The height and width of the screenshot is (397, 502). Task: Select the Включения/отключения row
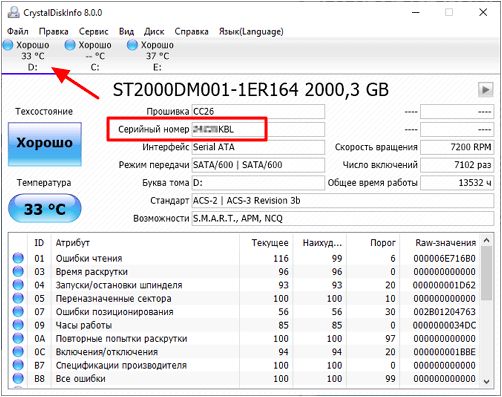[245, 351]
